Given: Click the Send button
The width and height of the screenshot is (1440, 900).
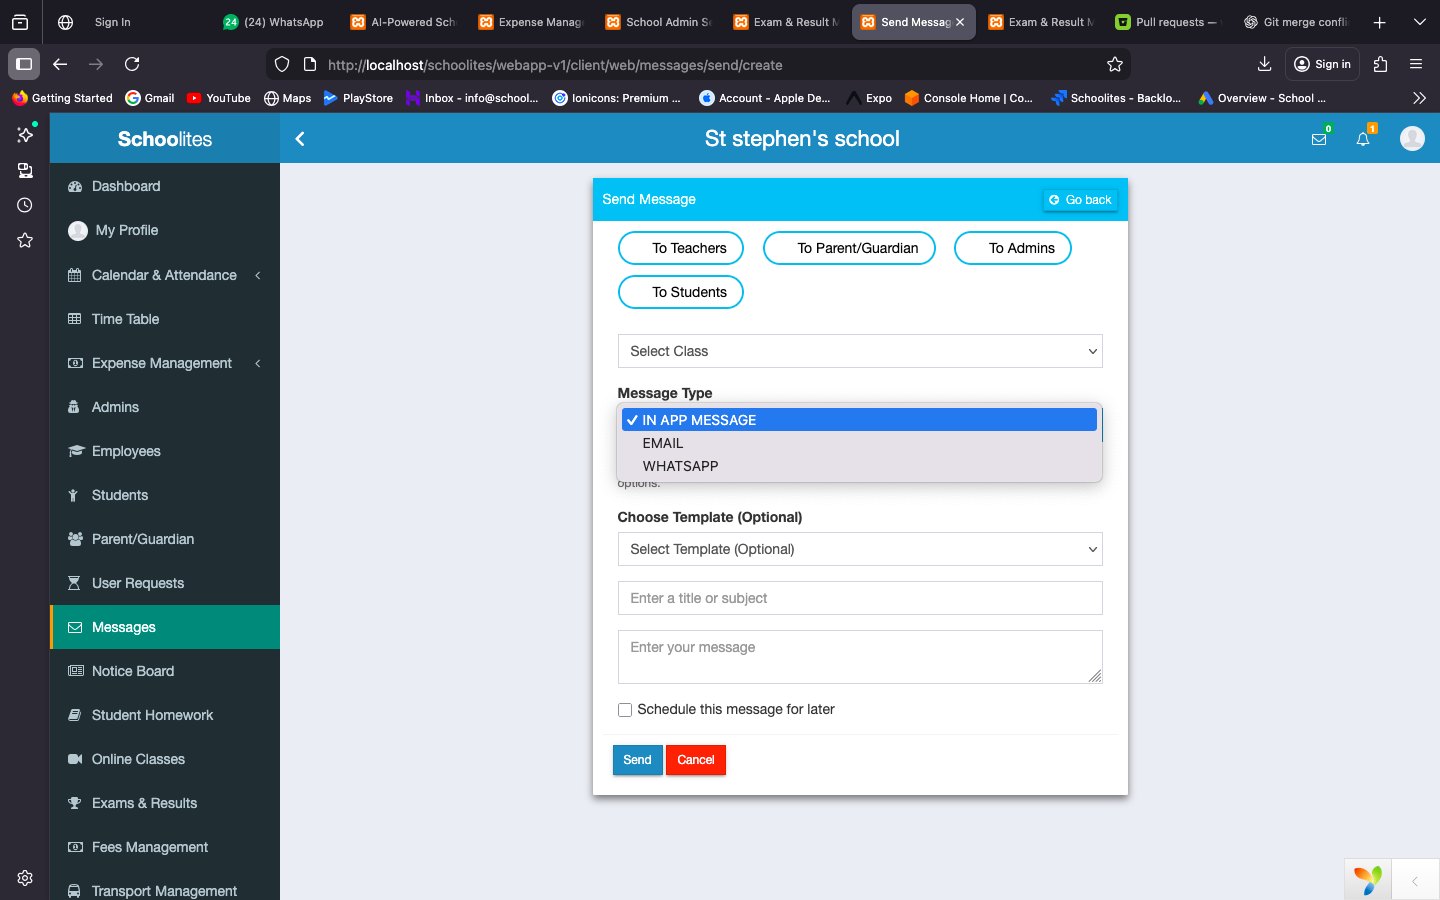Looking at the screenshot, I should (x=637, y=760).
